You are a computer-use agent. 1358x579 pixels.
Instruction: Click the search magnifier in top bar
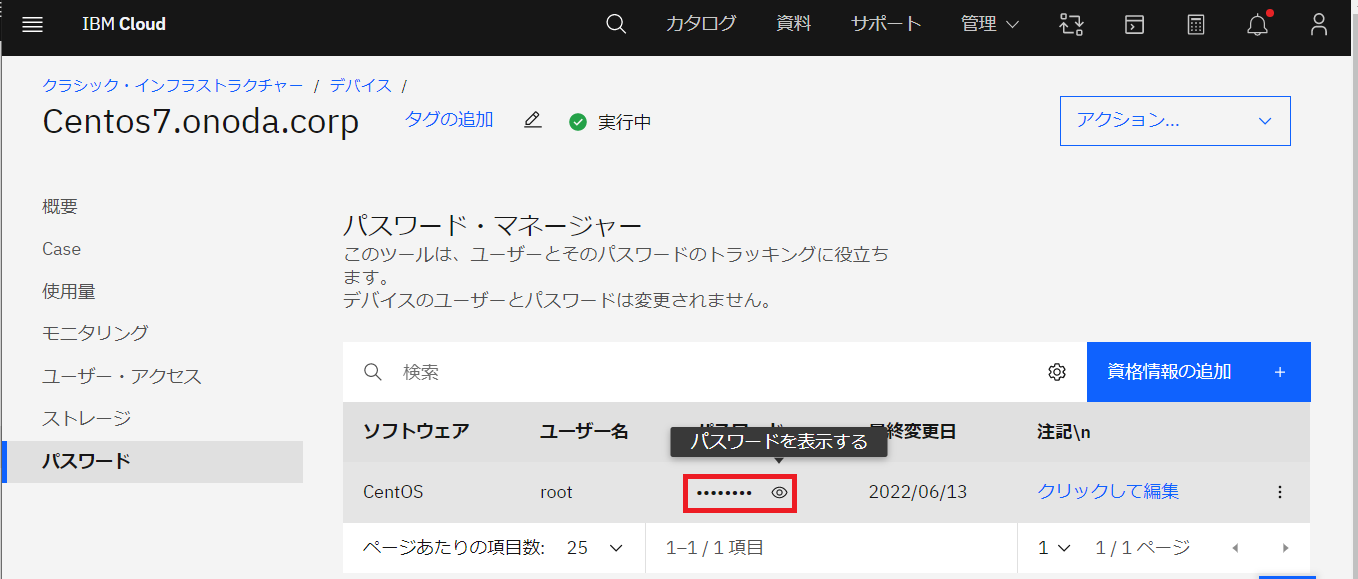[x=616, y=24]
